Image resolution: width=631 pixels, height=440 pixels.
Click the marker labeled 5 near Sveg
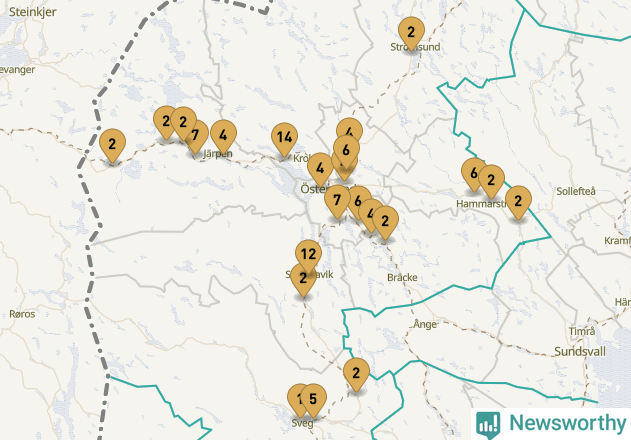[313, 400]
